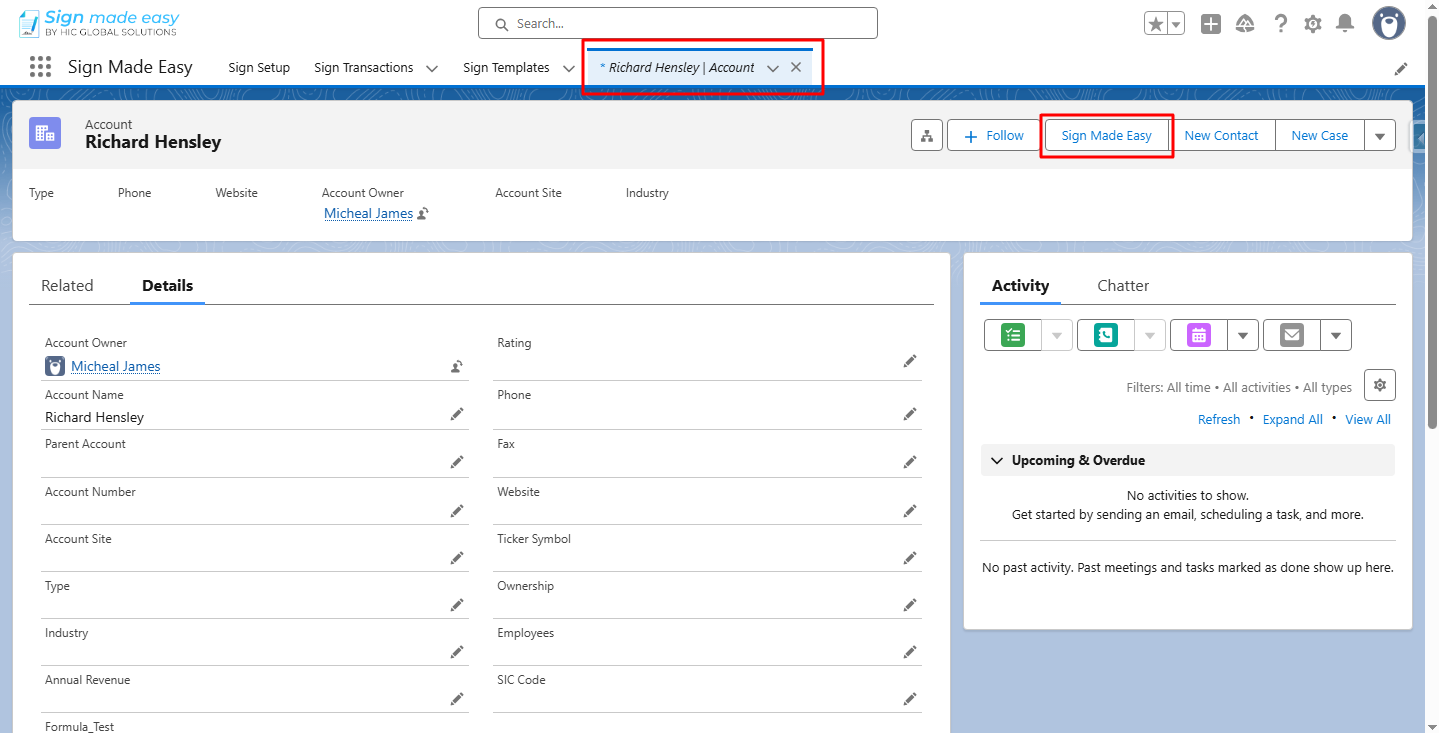Open the Sign Templates dropdown arrow
The height and width of the screenshot is (733, 1439).
pyautogui.click(x=568, y=67)
